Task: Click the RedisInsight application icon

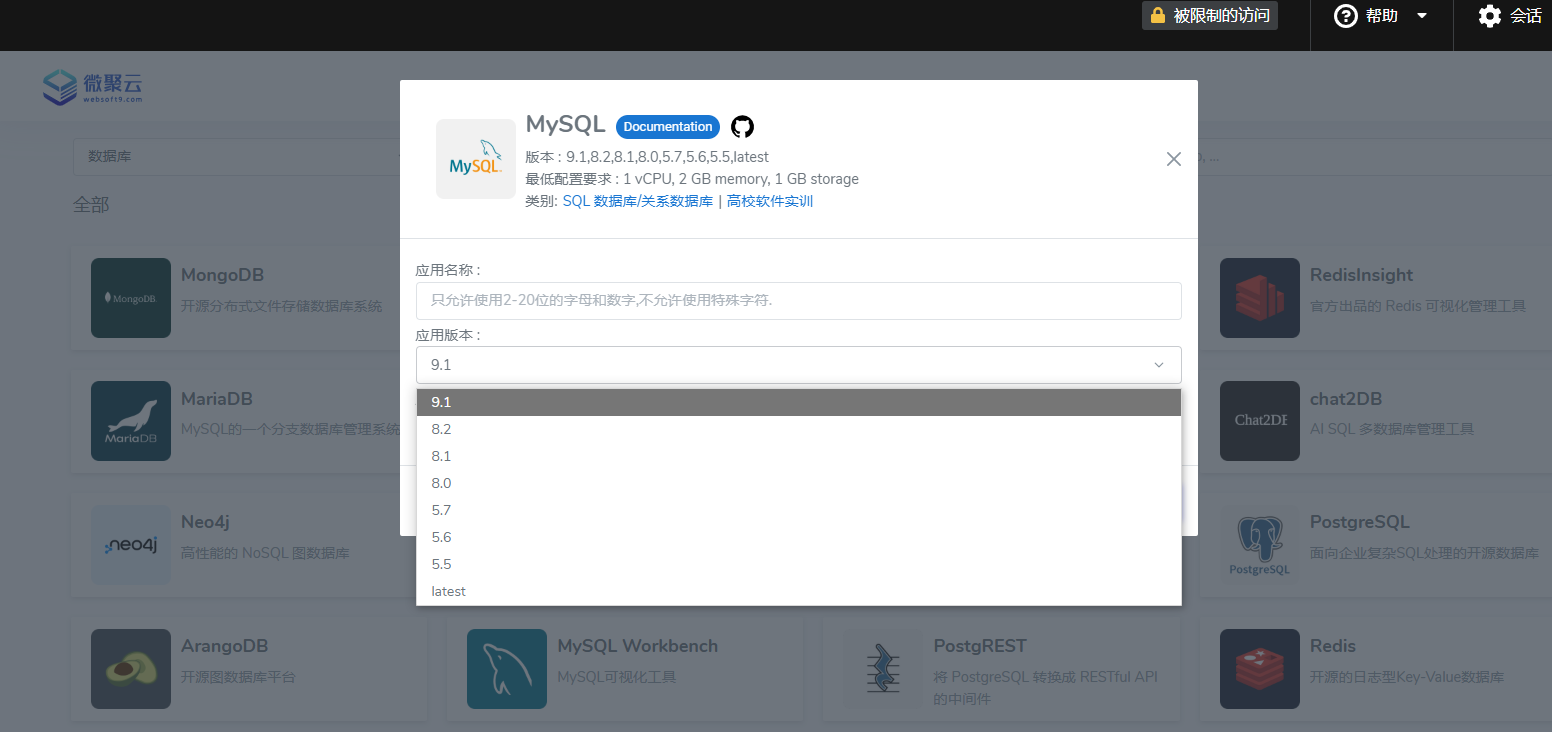Action: pyautogui.click(x=1259, y=297)
